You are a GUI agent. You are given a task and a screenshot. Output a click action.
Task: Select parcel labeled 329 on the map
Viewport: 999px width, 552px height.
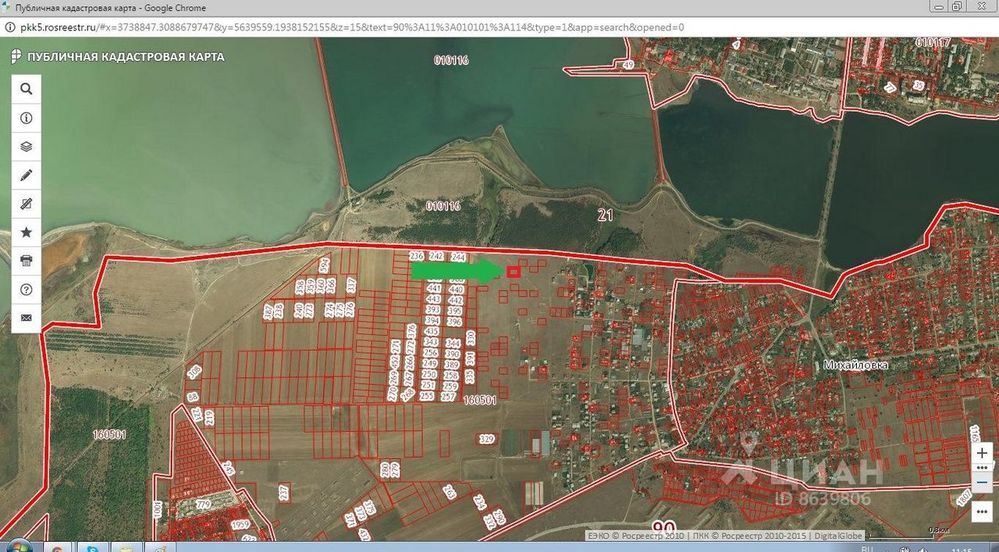click(x=487, y=439)
